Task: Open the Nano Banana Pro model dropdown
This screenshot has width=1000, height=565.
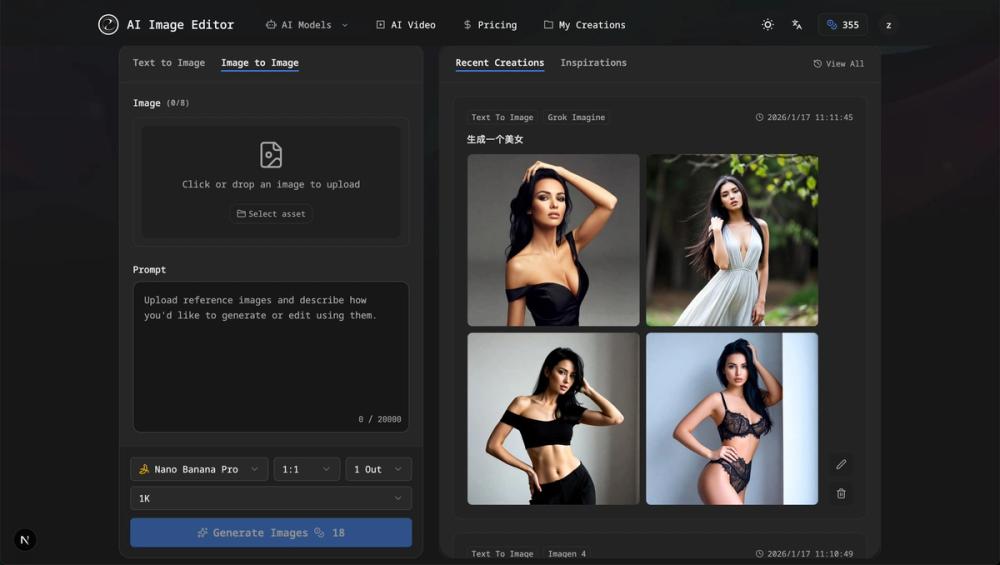Action: [199, 469]
